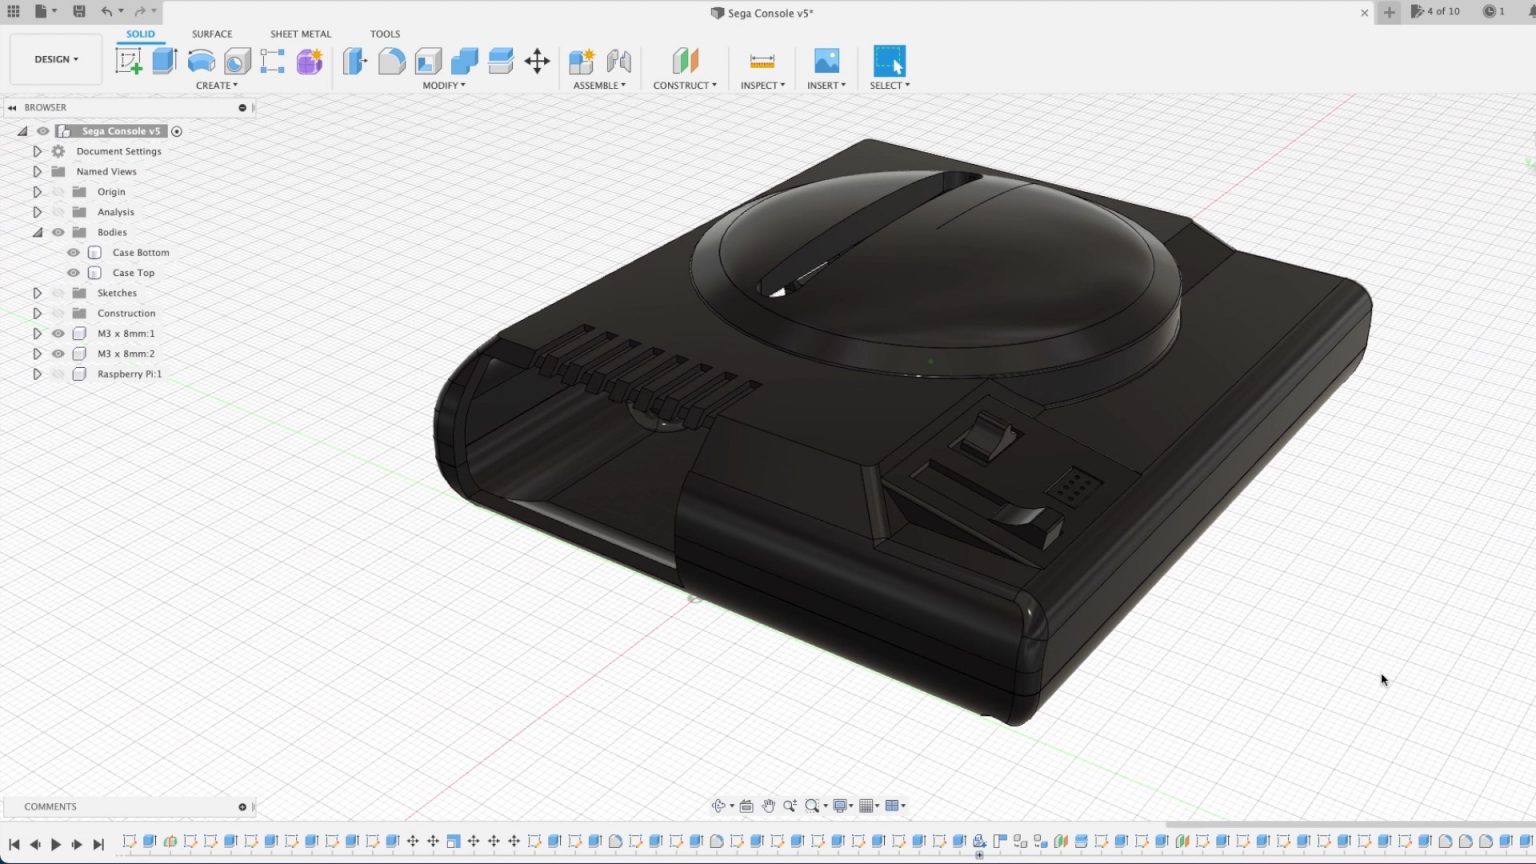
Task: Expand the Document Settings node
Action: [37, 151]
